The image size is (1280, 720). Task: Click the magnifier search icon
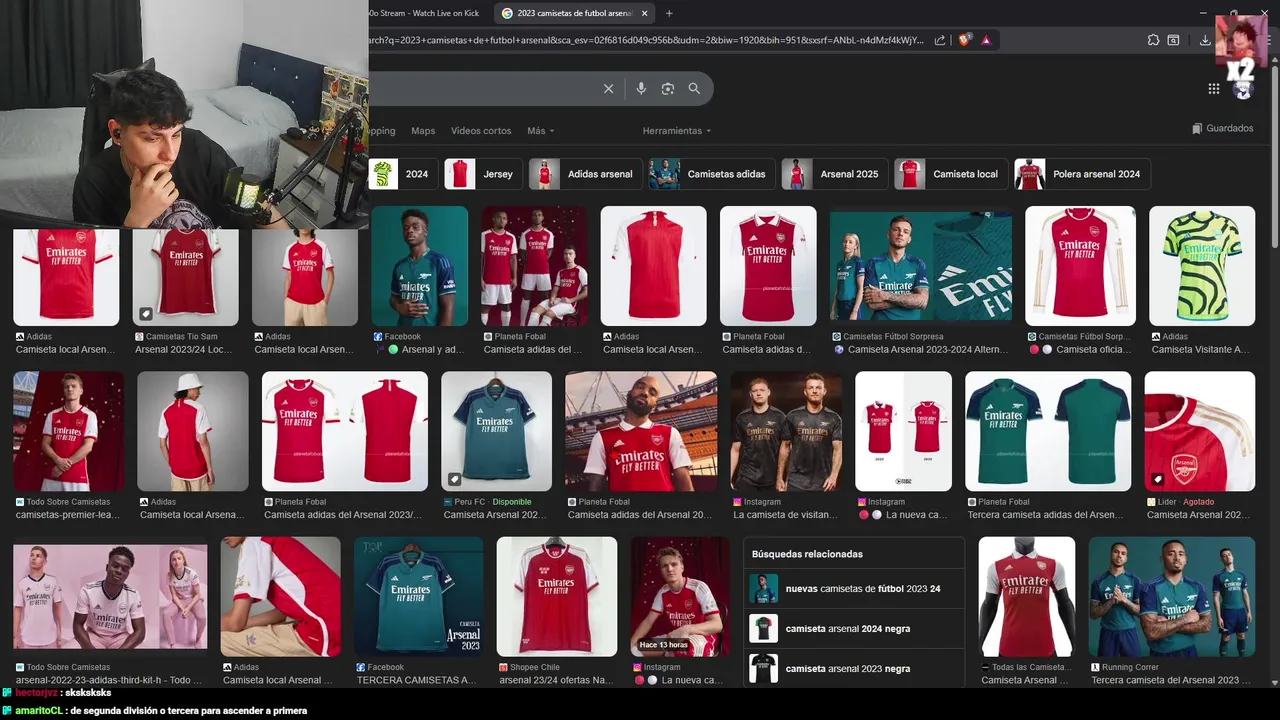click(694, 89)
